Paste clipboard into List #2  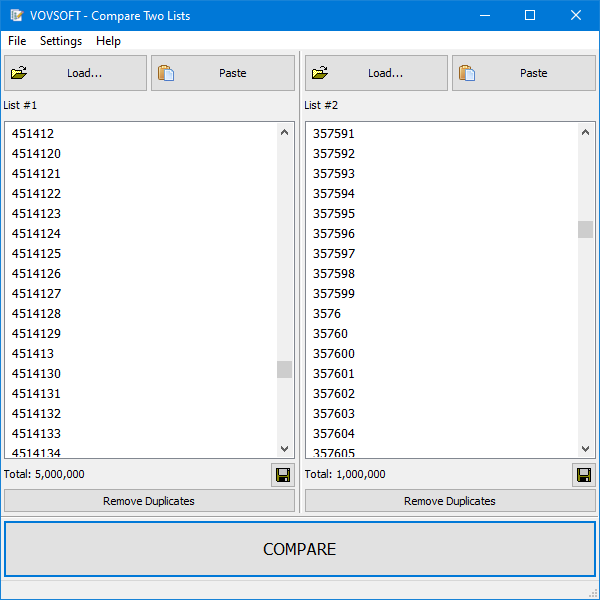(x=524, y=73)
